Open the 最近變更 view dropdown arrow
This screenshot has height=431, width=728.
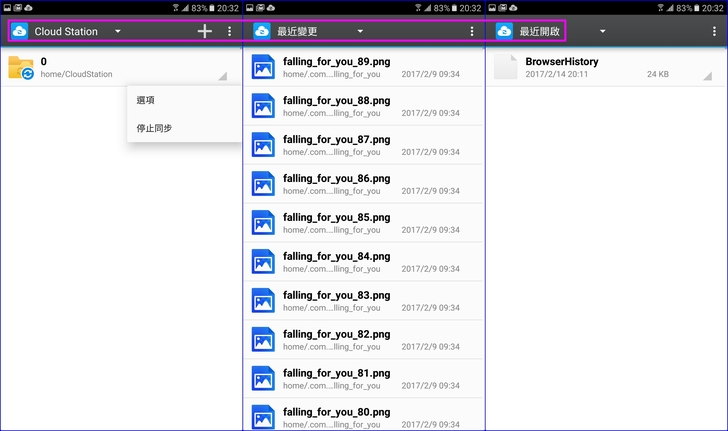(x=360, y=31)
